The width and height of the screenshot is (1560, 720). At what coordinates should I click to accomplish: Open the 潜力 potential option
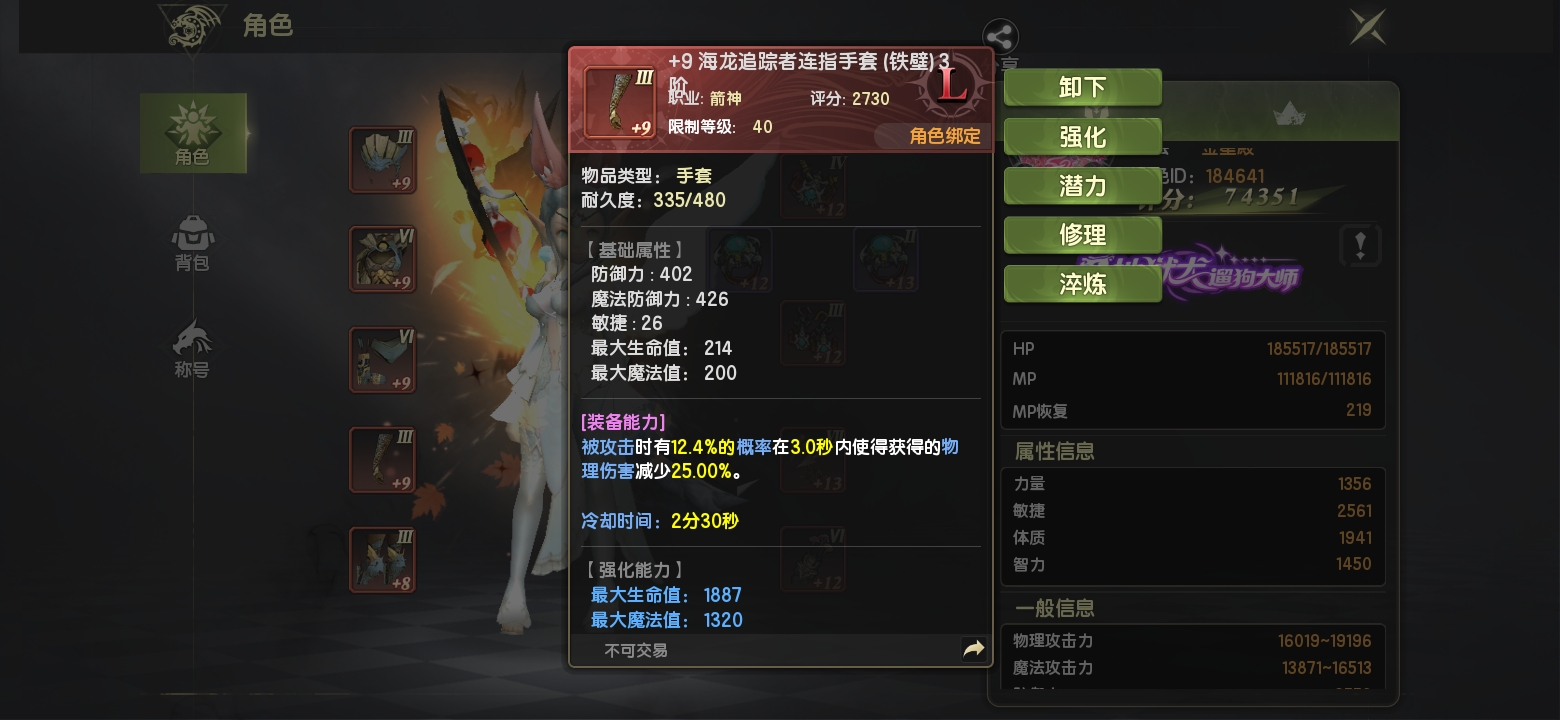tap(1082, 185)
